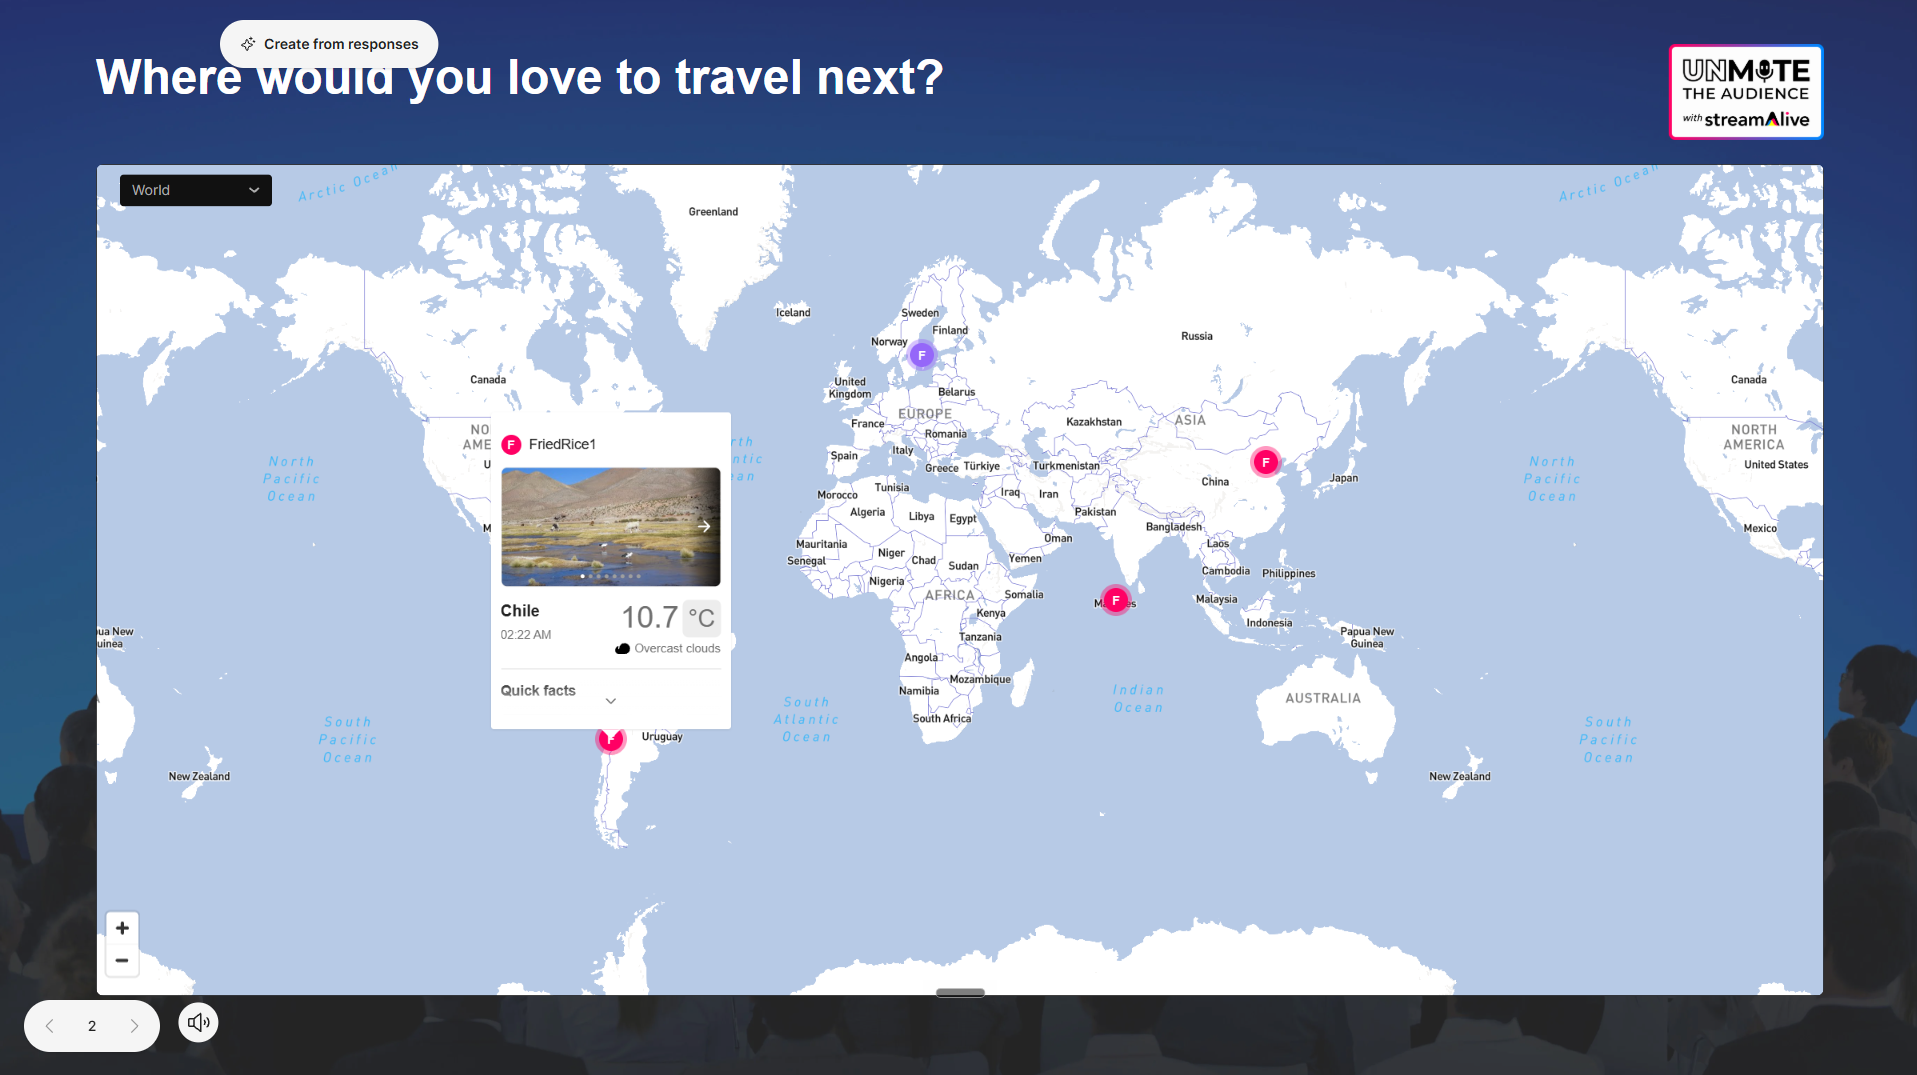Click the FriedRice1 avatar in card
The image size is (1917, 1075).
[511, 445]
